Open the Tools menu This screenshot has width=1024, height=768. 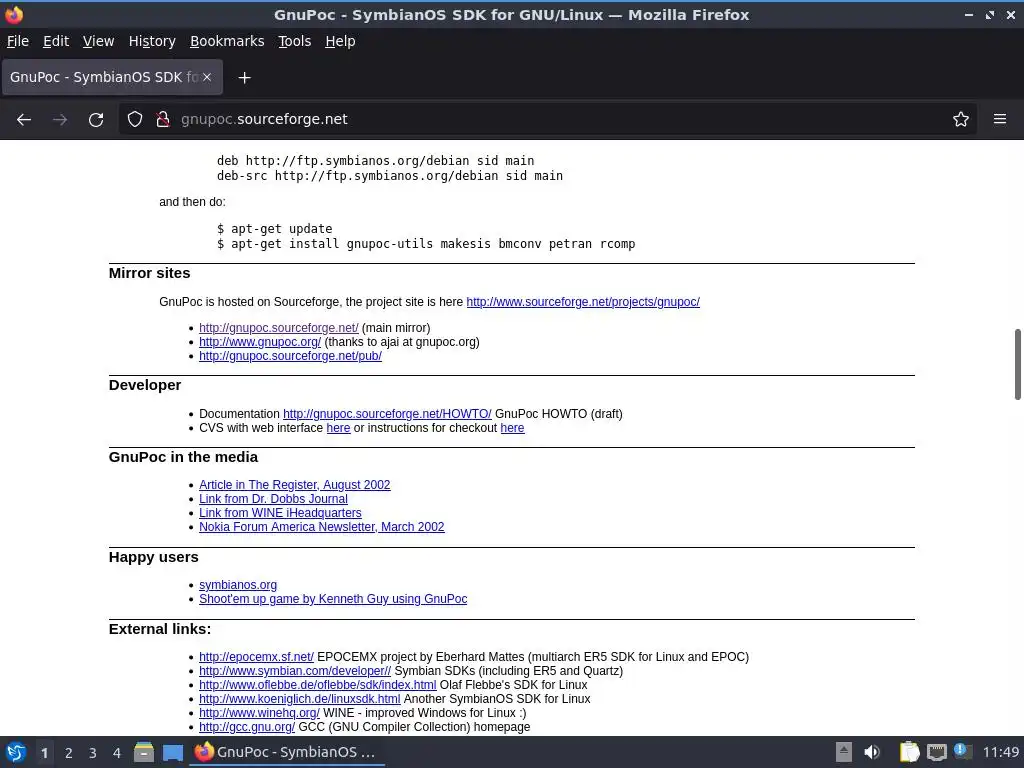(295, 41)
